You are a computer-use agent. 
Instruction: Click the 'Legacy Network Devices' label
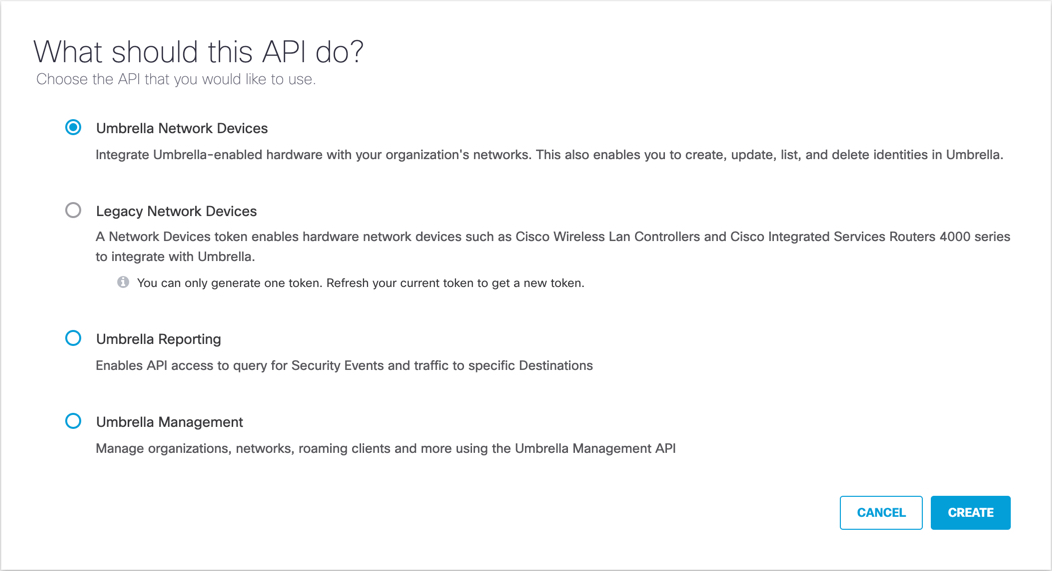coord(176,211)
